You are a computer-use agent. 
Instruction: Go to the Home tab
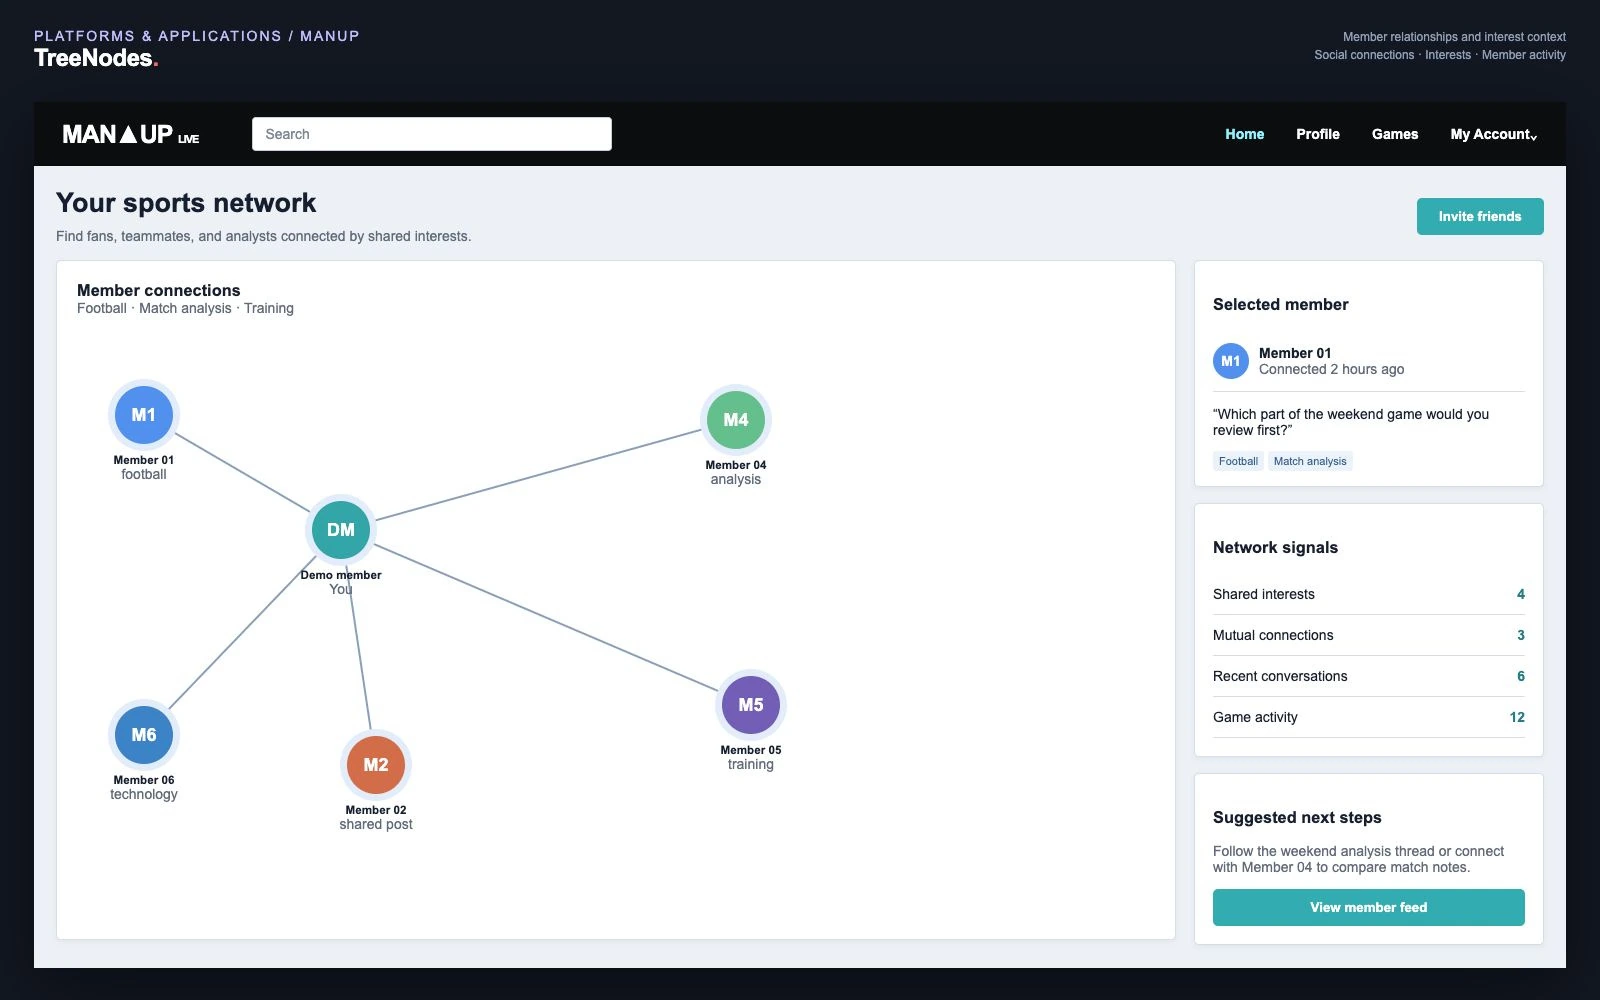(x=1245, y=134)
